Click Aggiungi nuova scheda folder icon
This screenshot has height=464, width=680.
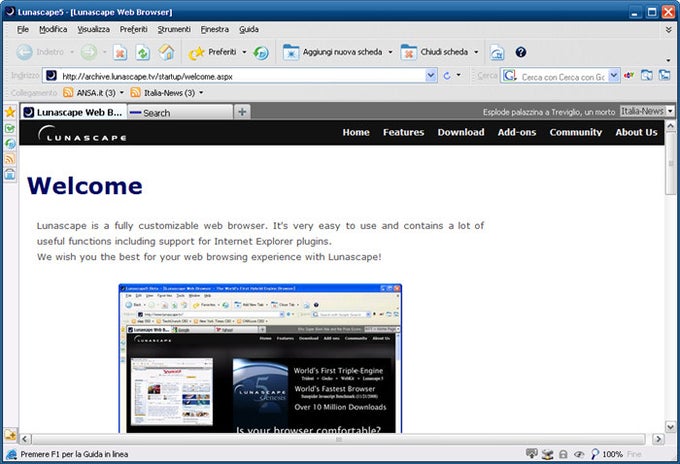291,52
